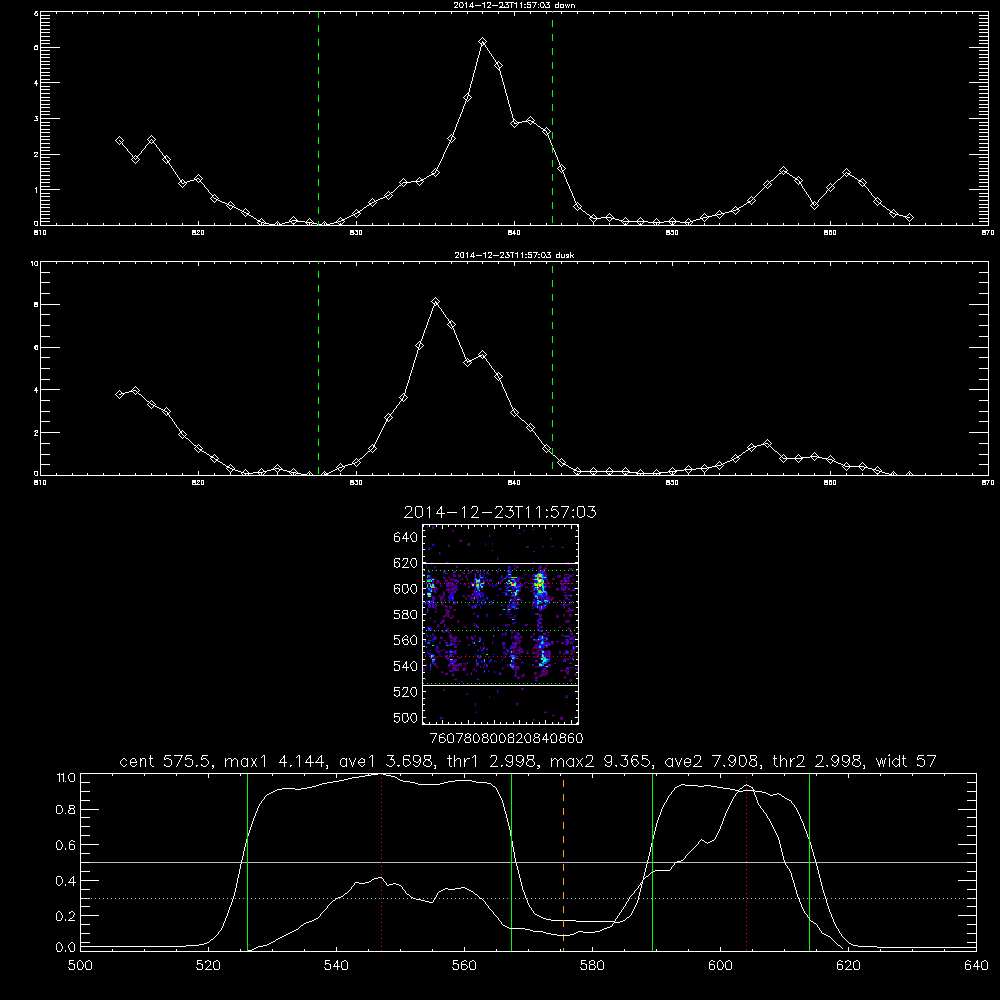
Task: Click the 'cent 575.5' value in header
Action: coord(168,761)
